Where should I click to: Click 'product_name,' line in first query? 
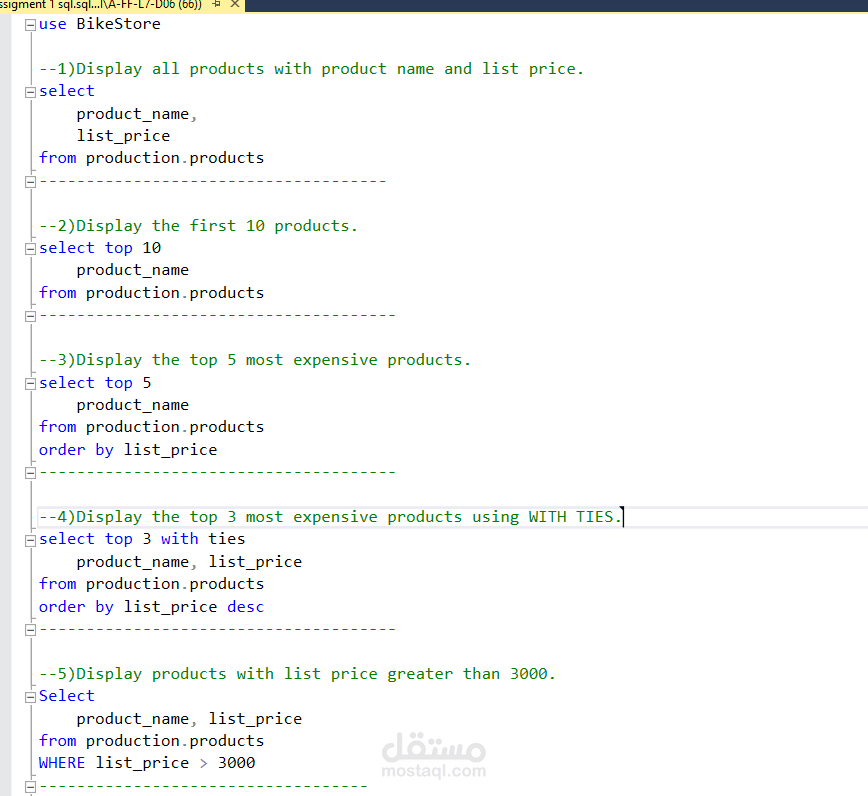point(137,114)
